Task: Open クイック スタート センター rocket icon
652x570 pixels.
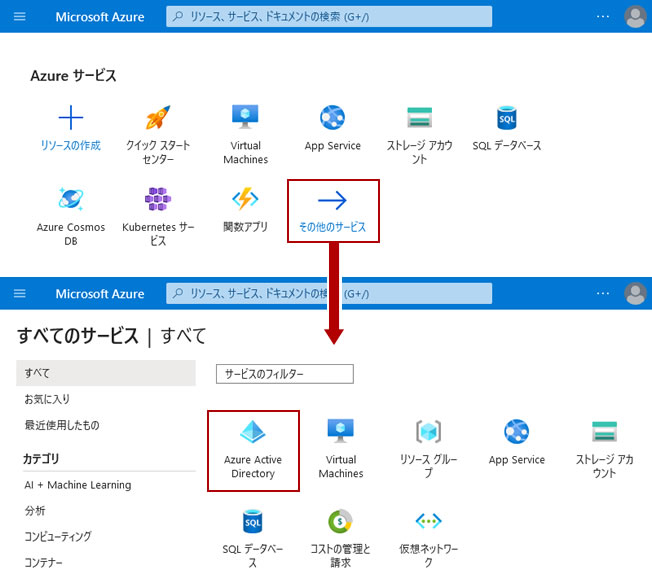Action: (x=158, y=118)
